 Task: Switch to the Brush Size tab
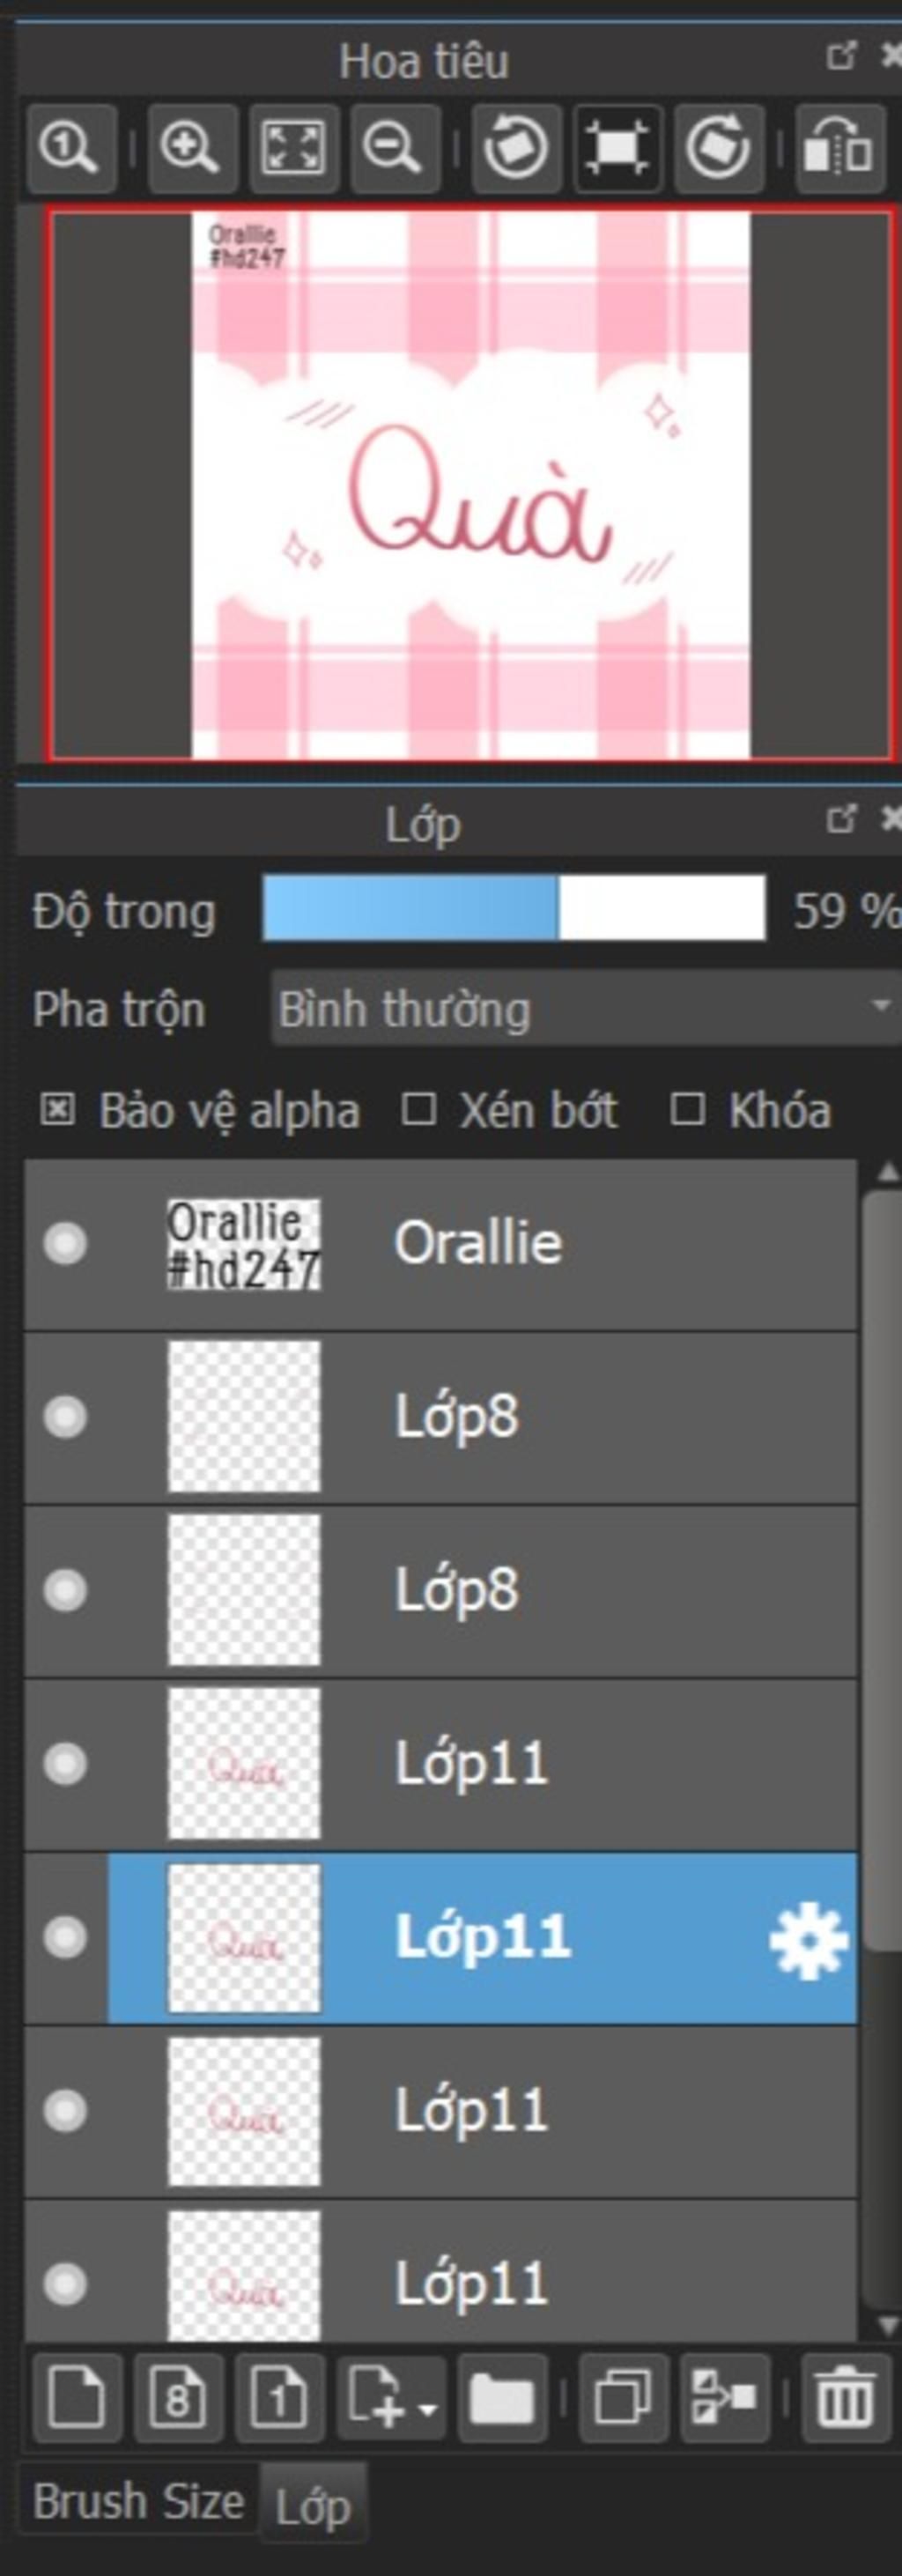pyautogui.click(x=138, y=2501)
